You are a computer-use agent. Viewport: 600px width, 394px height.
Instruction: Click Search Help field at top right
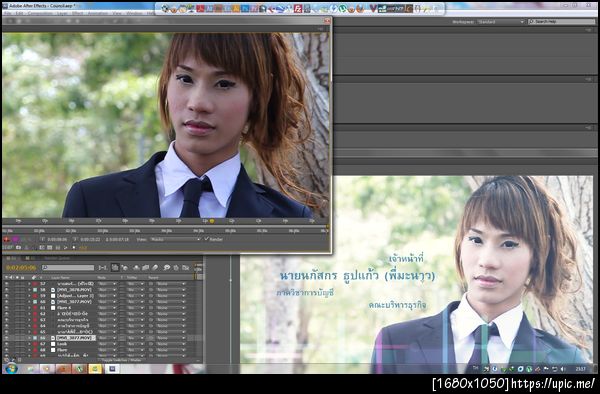562,22
